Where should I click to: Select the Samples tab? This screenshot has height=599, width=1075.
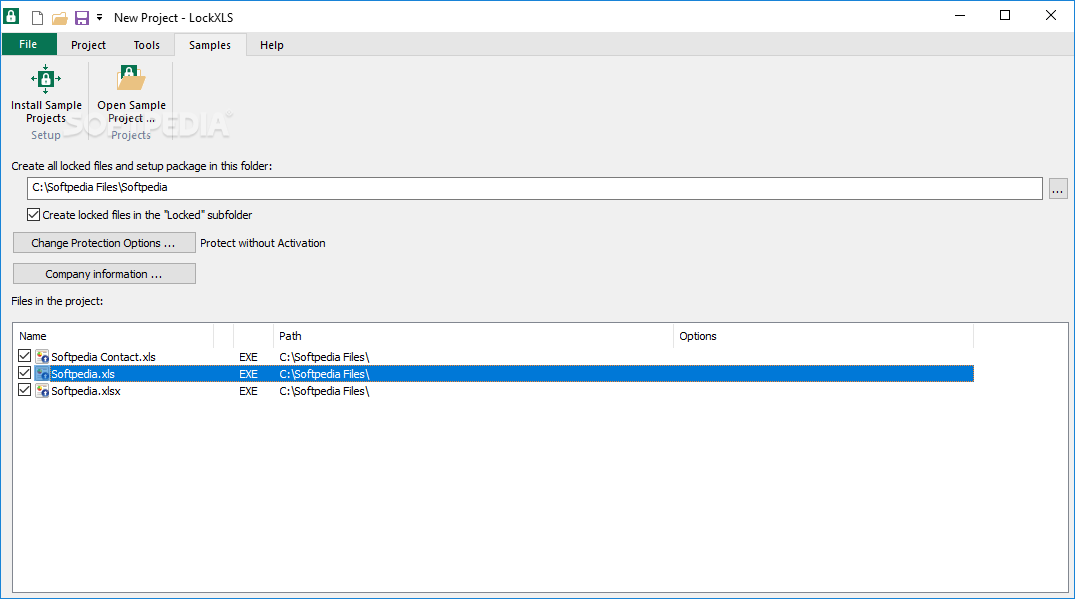point(210,45)
